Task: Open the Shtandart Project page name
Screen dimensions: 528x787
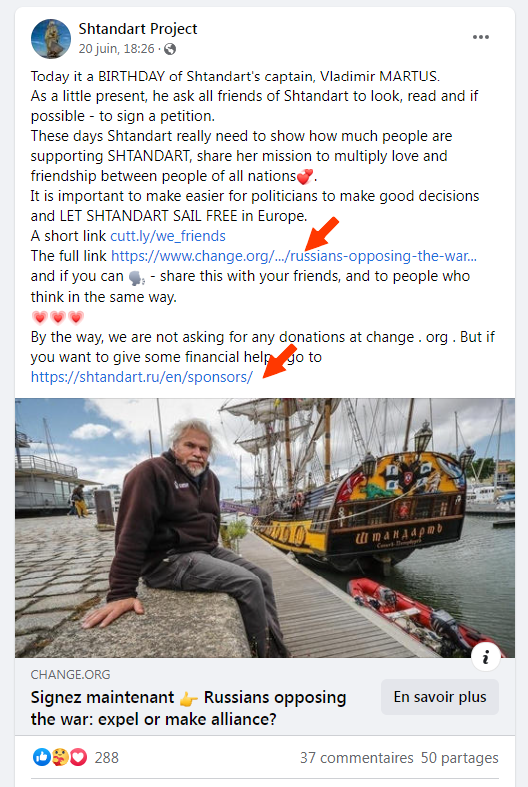Action: tap(138, 29)
